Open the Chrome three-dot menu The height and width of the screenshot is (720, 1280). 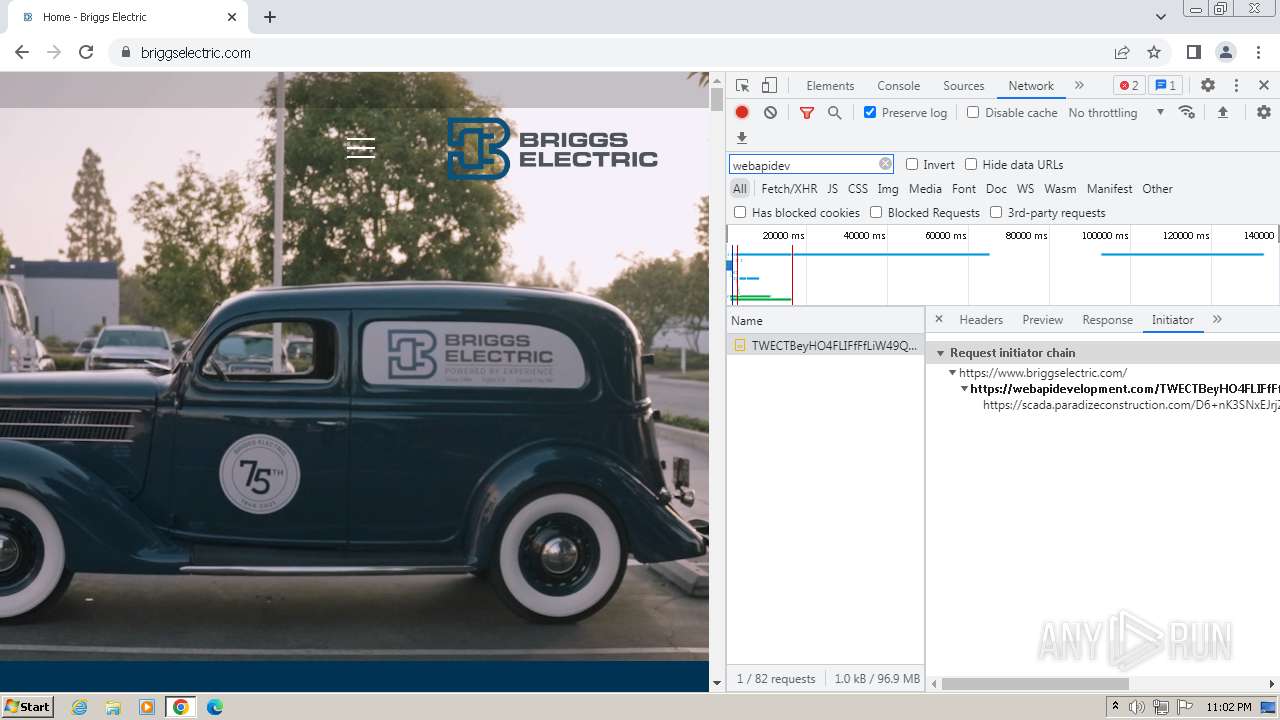(1258, 52)
